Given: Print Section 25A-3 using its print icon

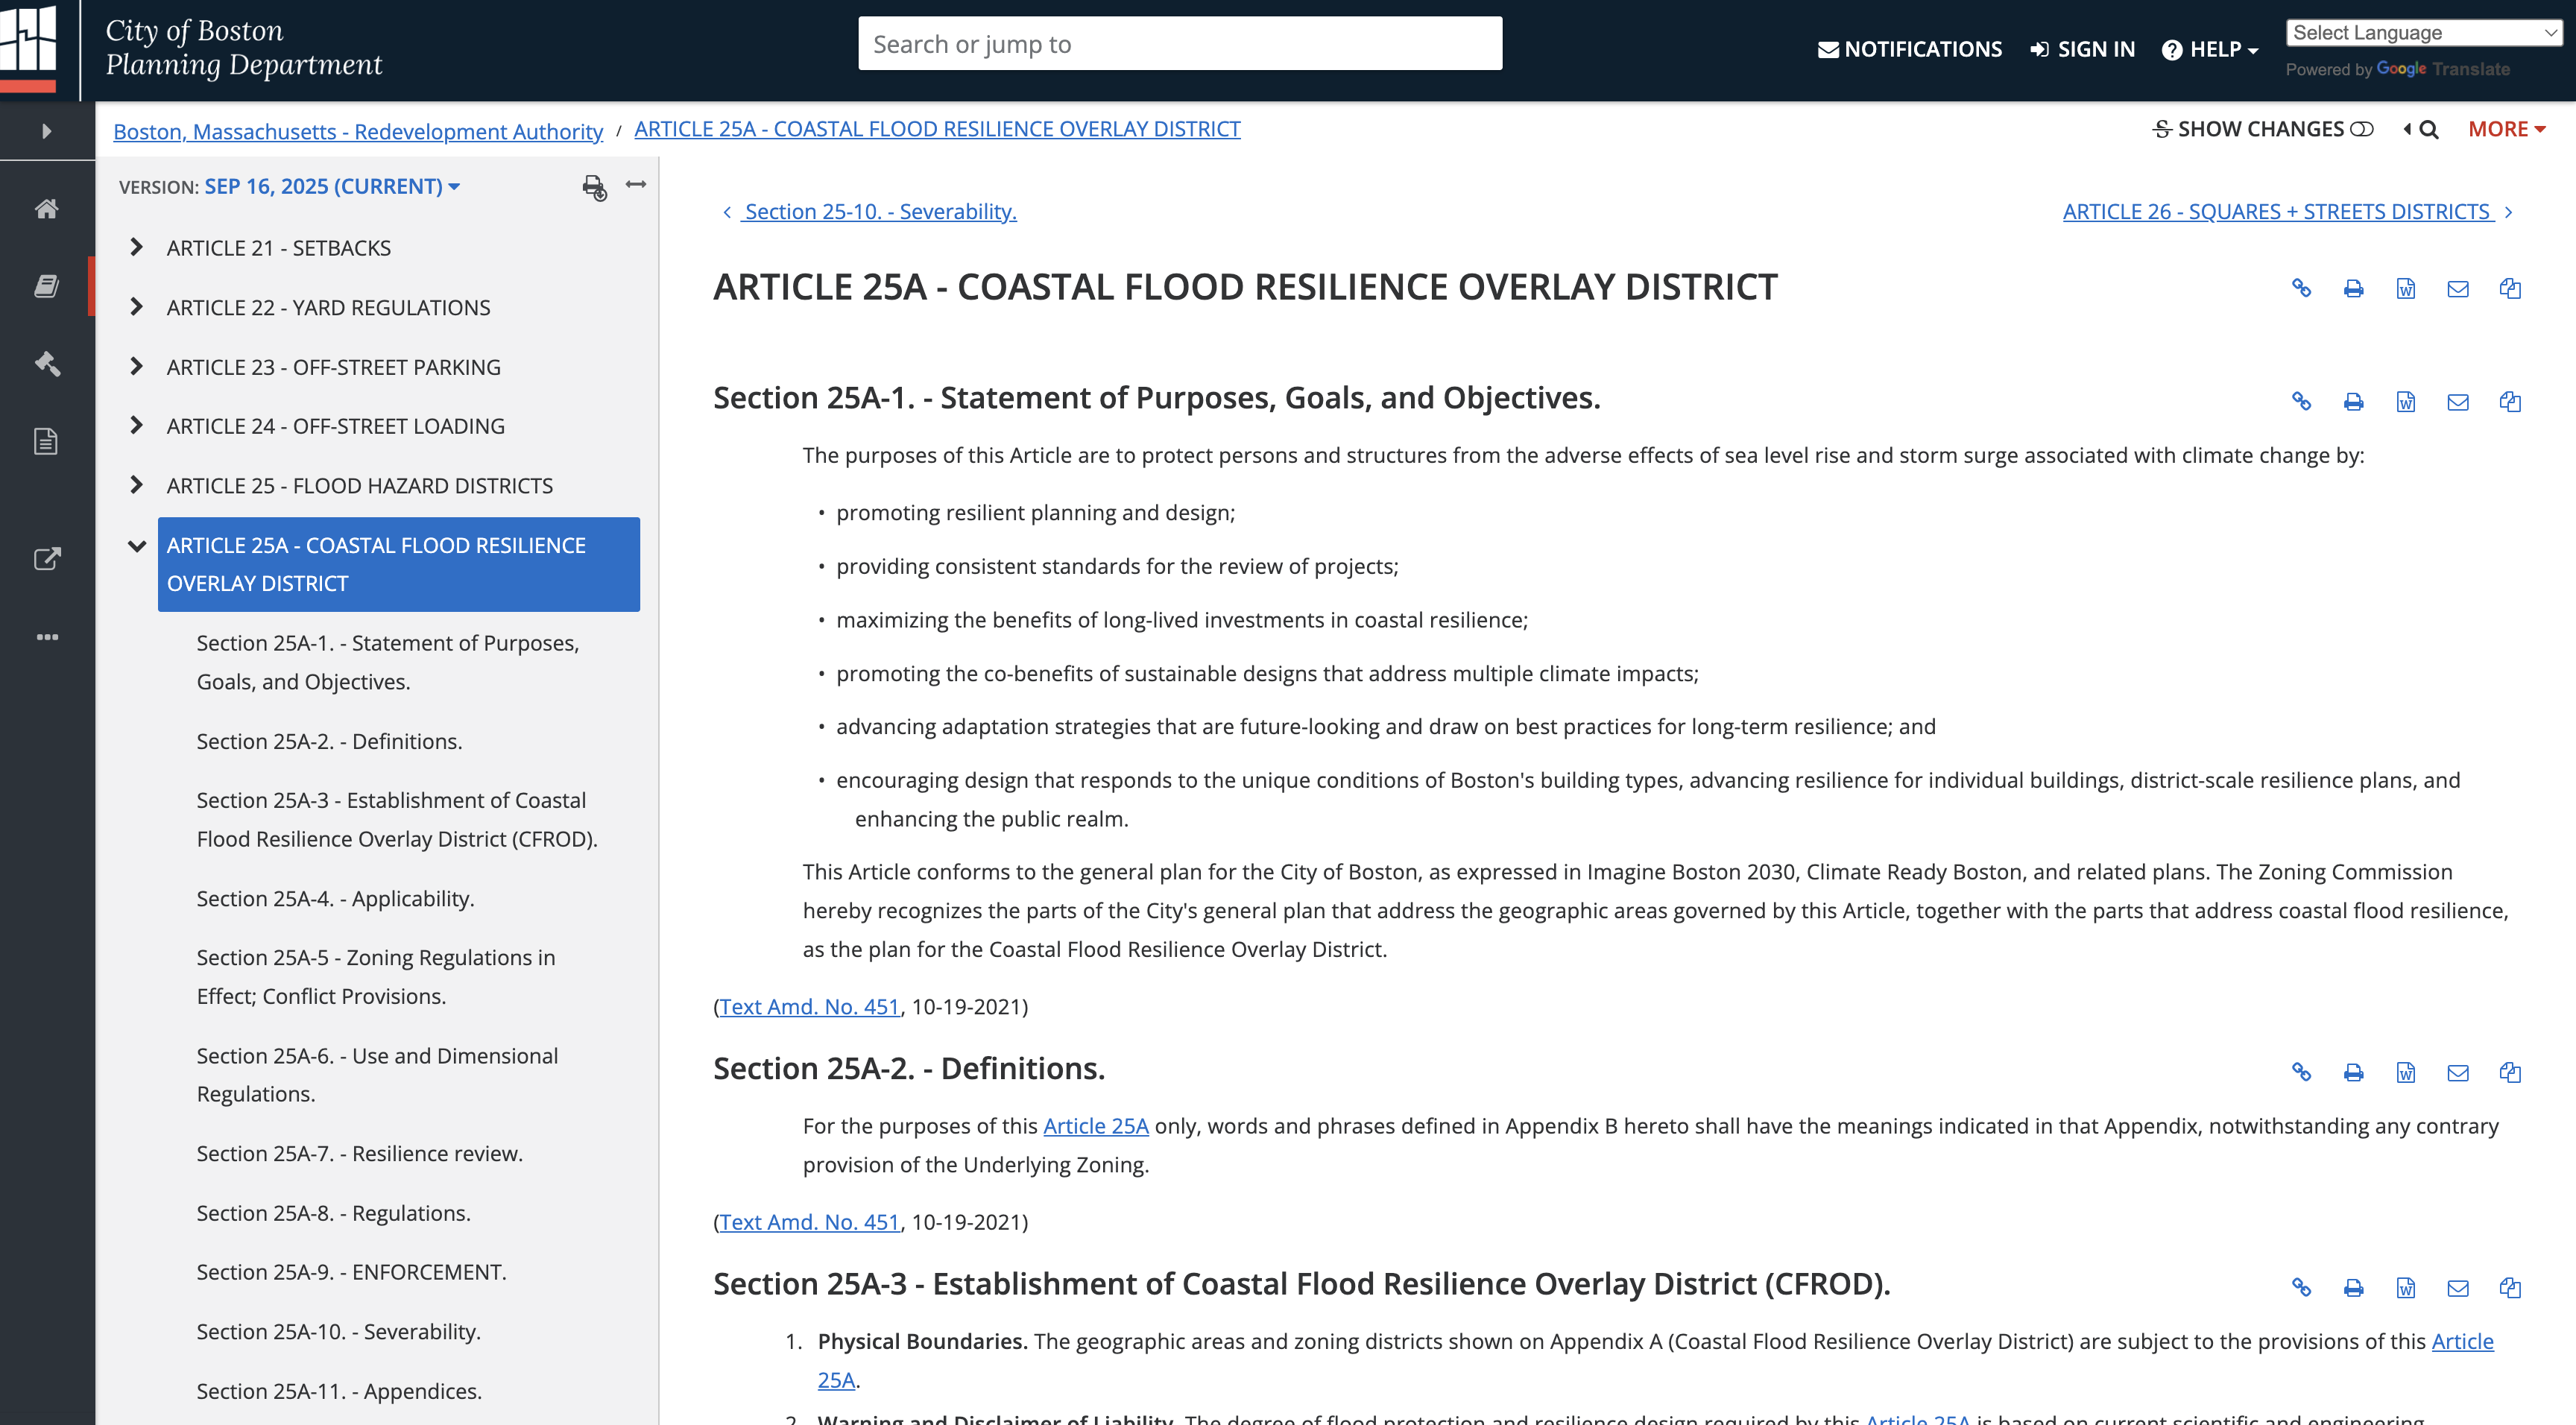Looking at the screenshot, I should [x=2353, y=1288].
